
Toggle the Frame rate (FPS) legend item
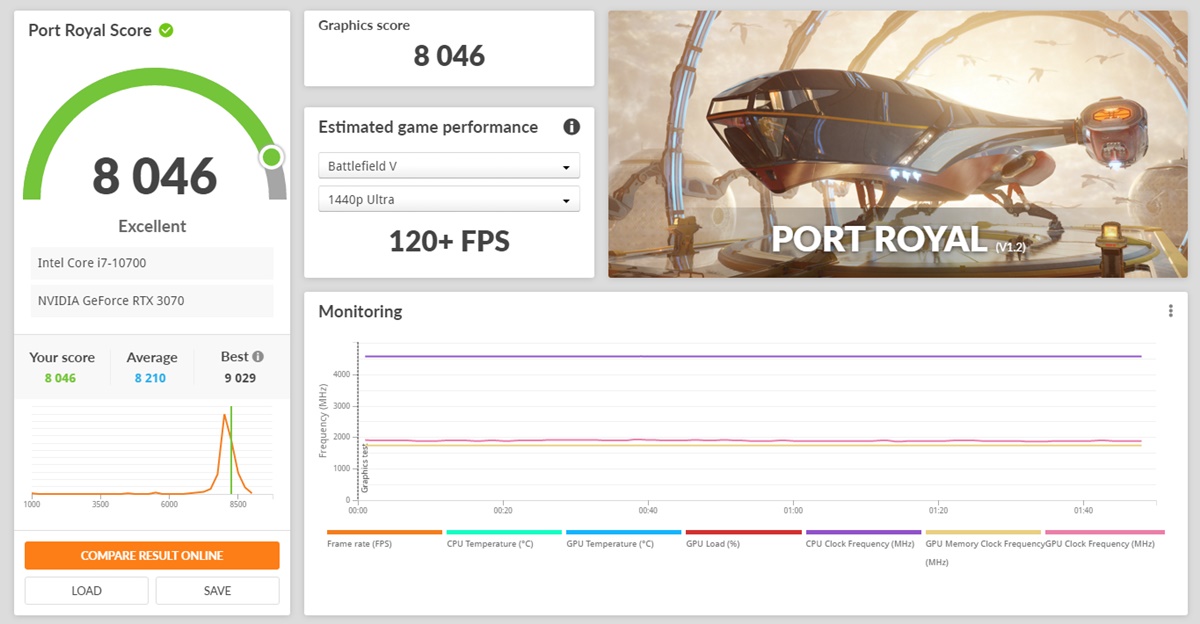(384, 538)
